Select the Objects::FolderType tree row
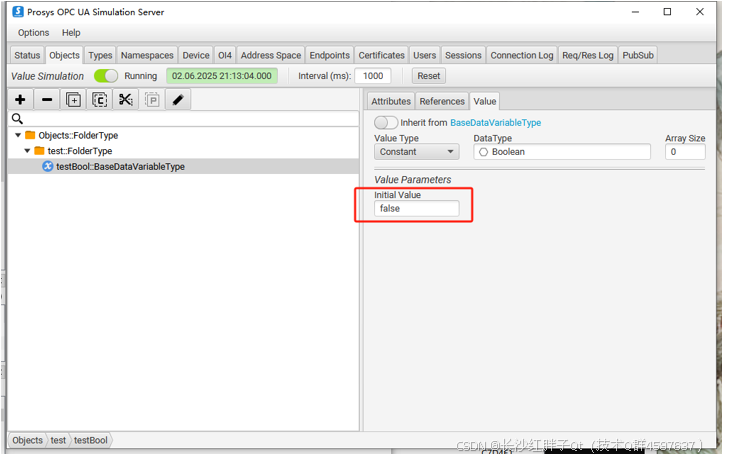729x459 pixels. click(184, 135)
